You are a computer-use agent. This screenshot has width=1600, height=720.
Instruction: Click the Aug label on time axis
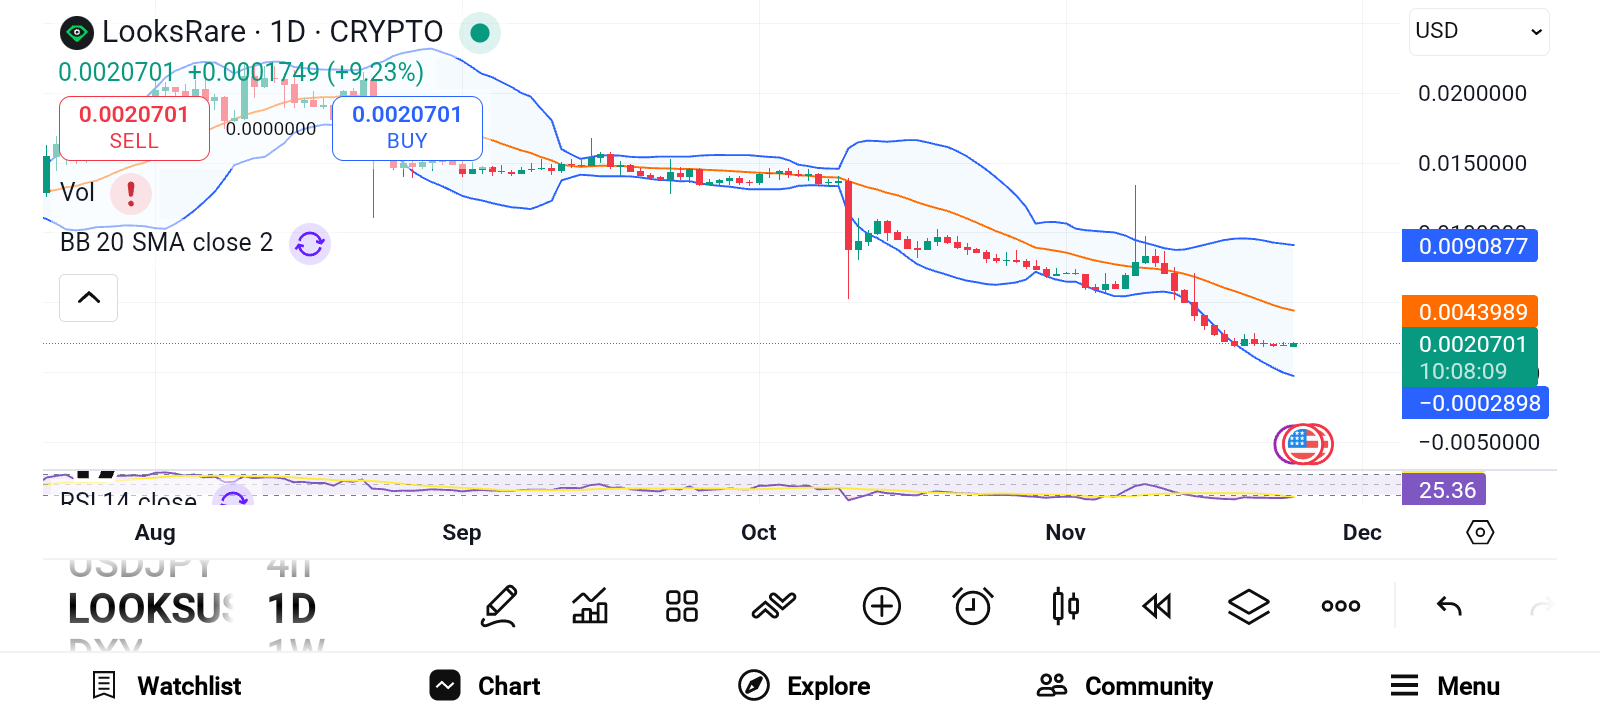point(155,532)
